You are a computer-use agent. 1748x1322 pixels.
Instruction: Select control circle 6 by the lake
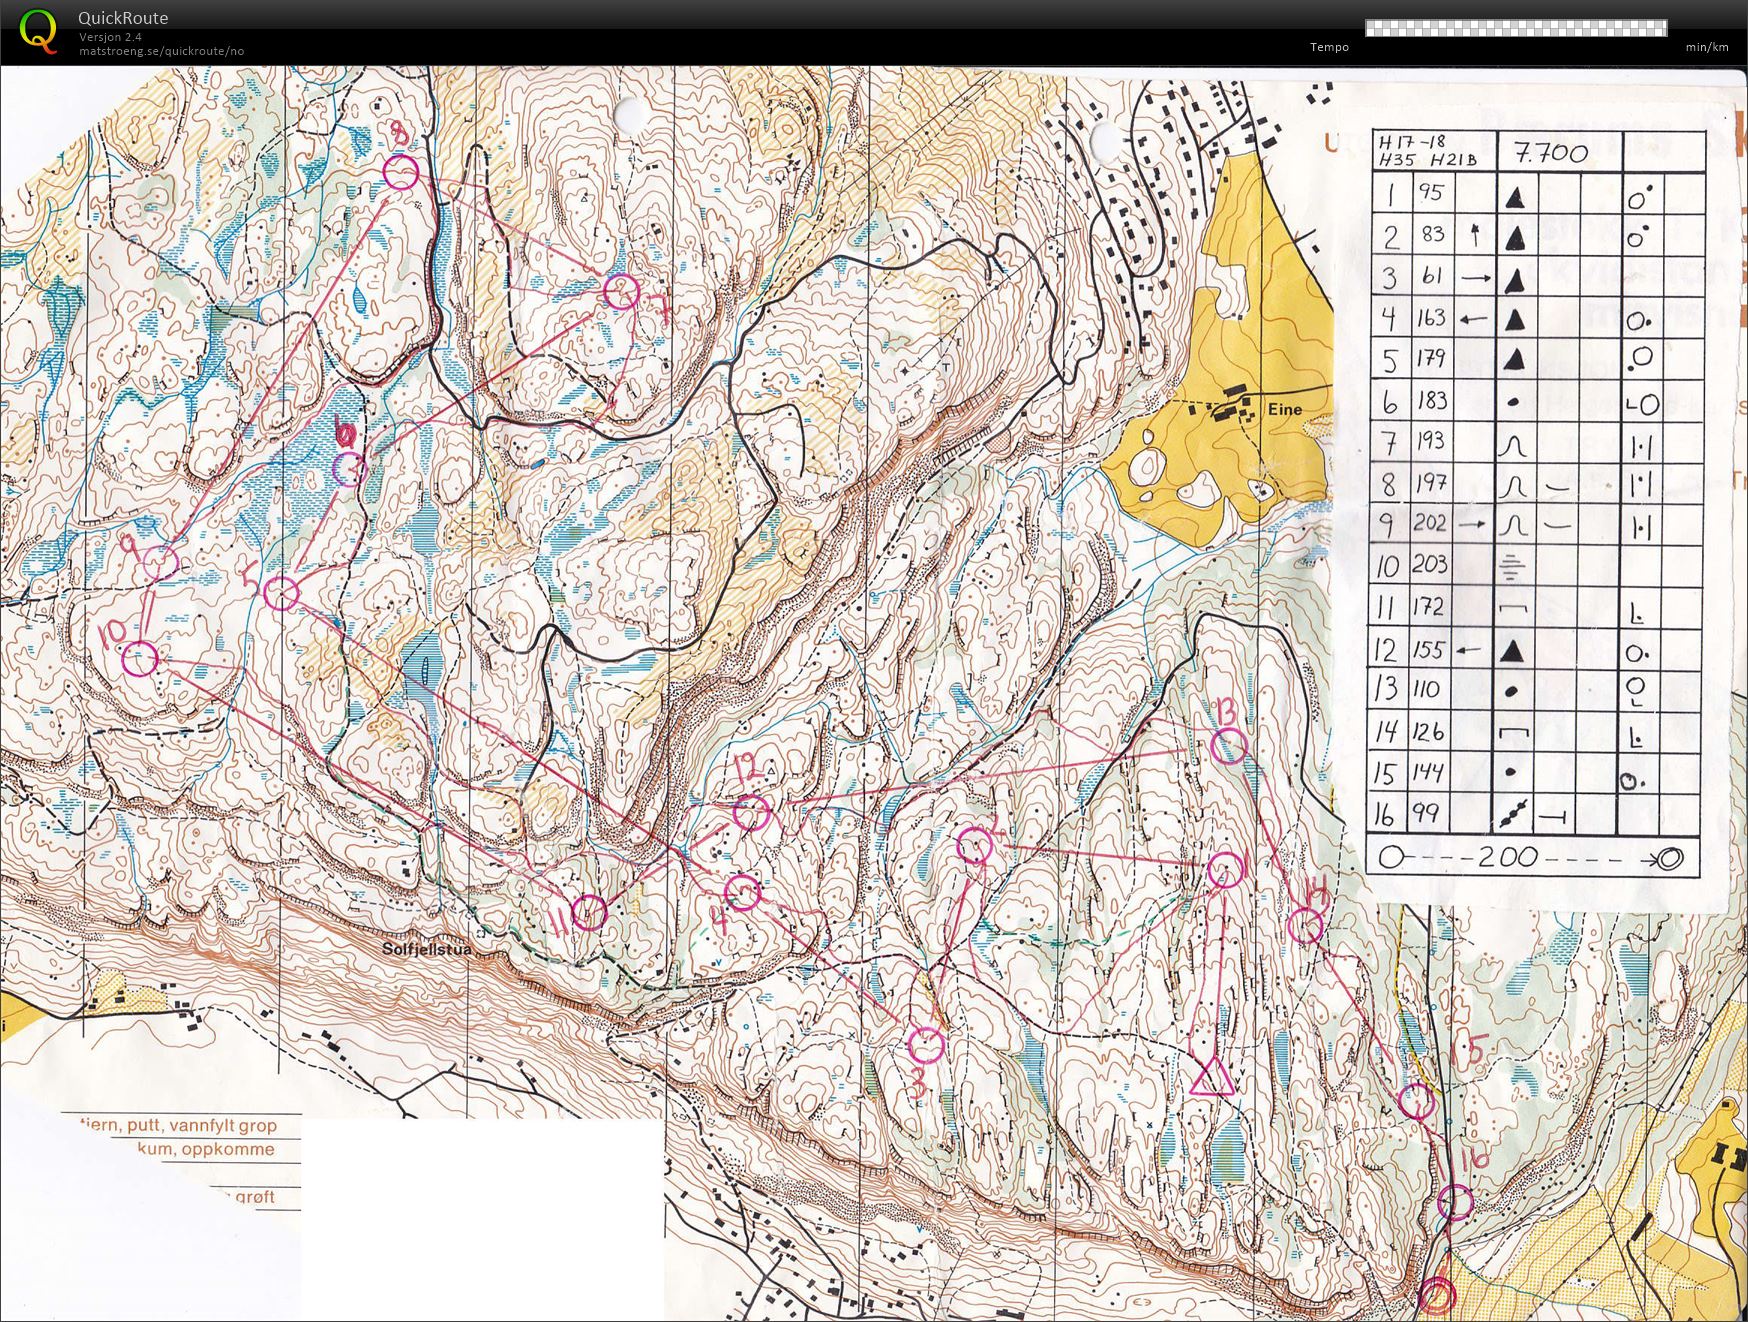(x=349, y=468)
